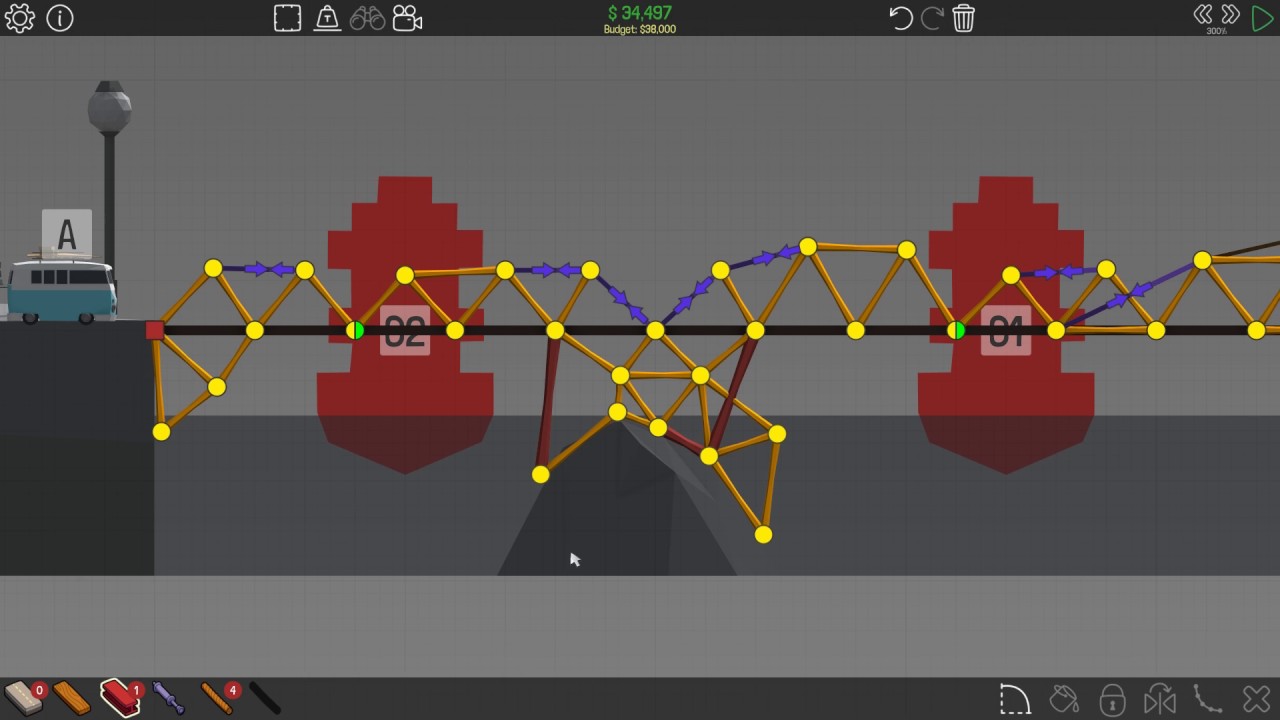Select checkpoint flag A
The height and width of the screenshot is (720, 1280).
pyautogui.click(x=67, y=236)
